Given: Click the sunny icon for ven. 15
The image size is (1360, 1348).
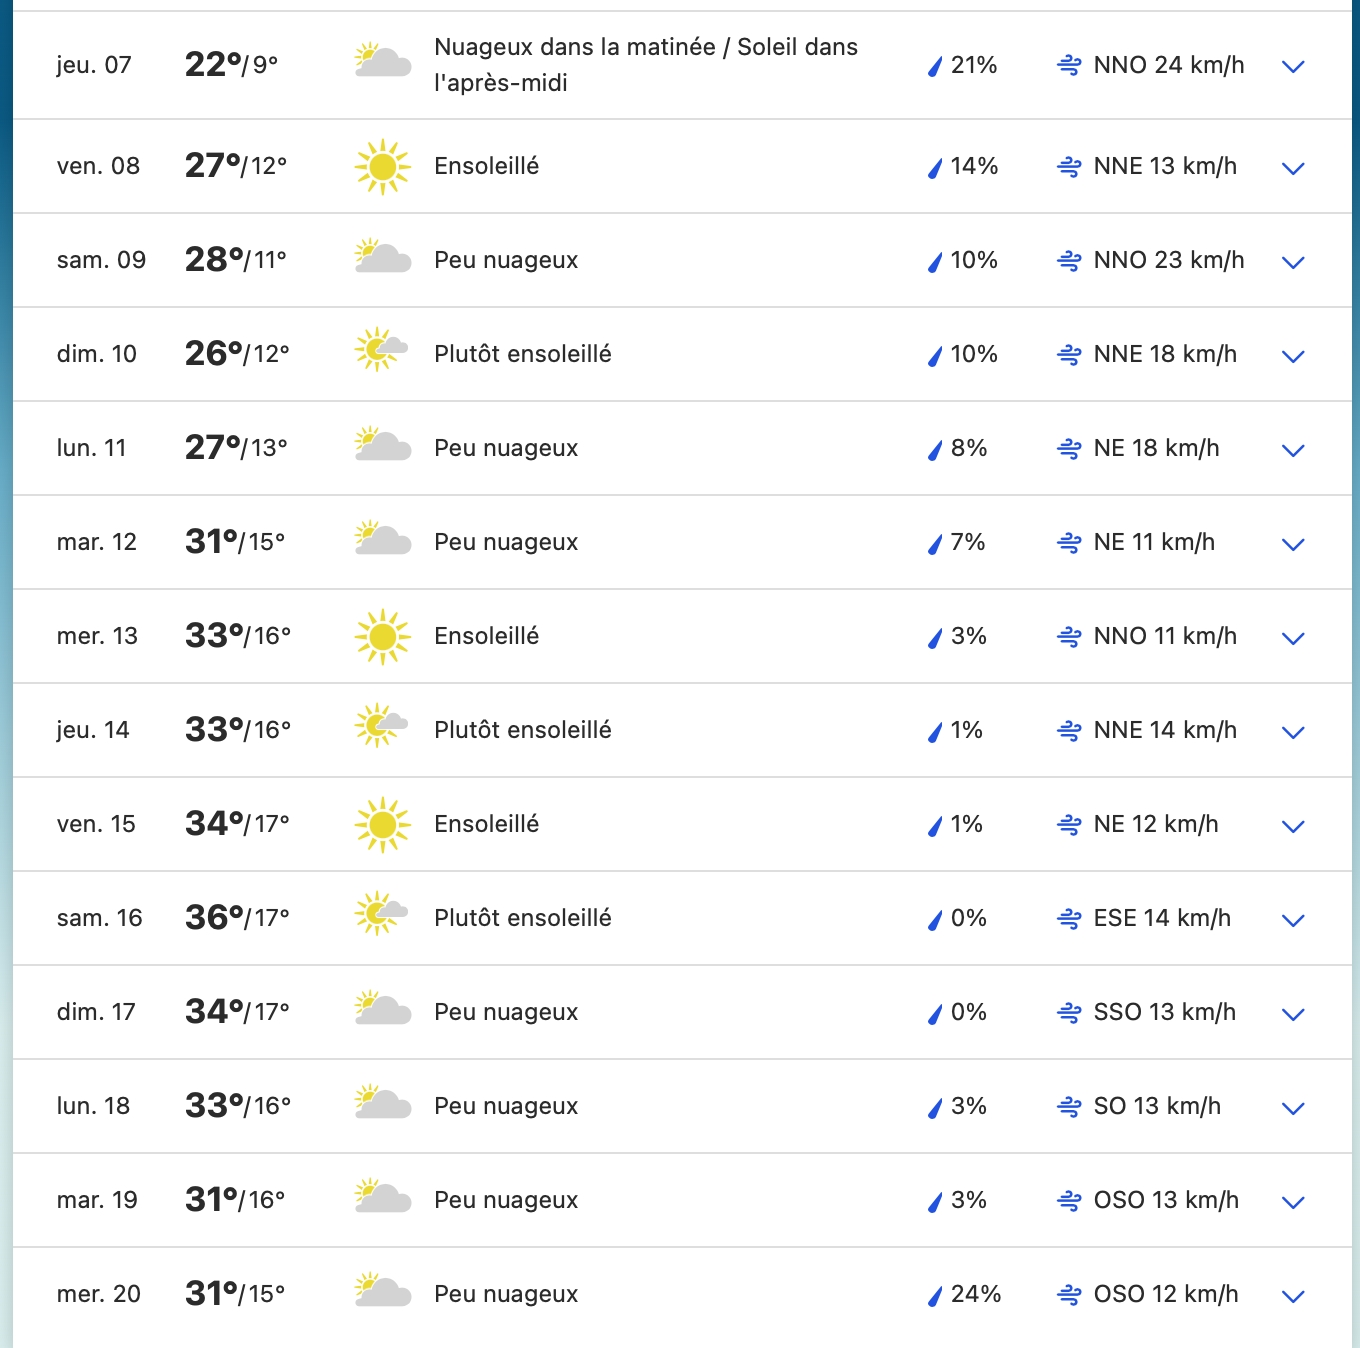Looking at the screenshot, I should (x=383, y=824).
